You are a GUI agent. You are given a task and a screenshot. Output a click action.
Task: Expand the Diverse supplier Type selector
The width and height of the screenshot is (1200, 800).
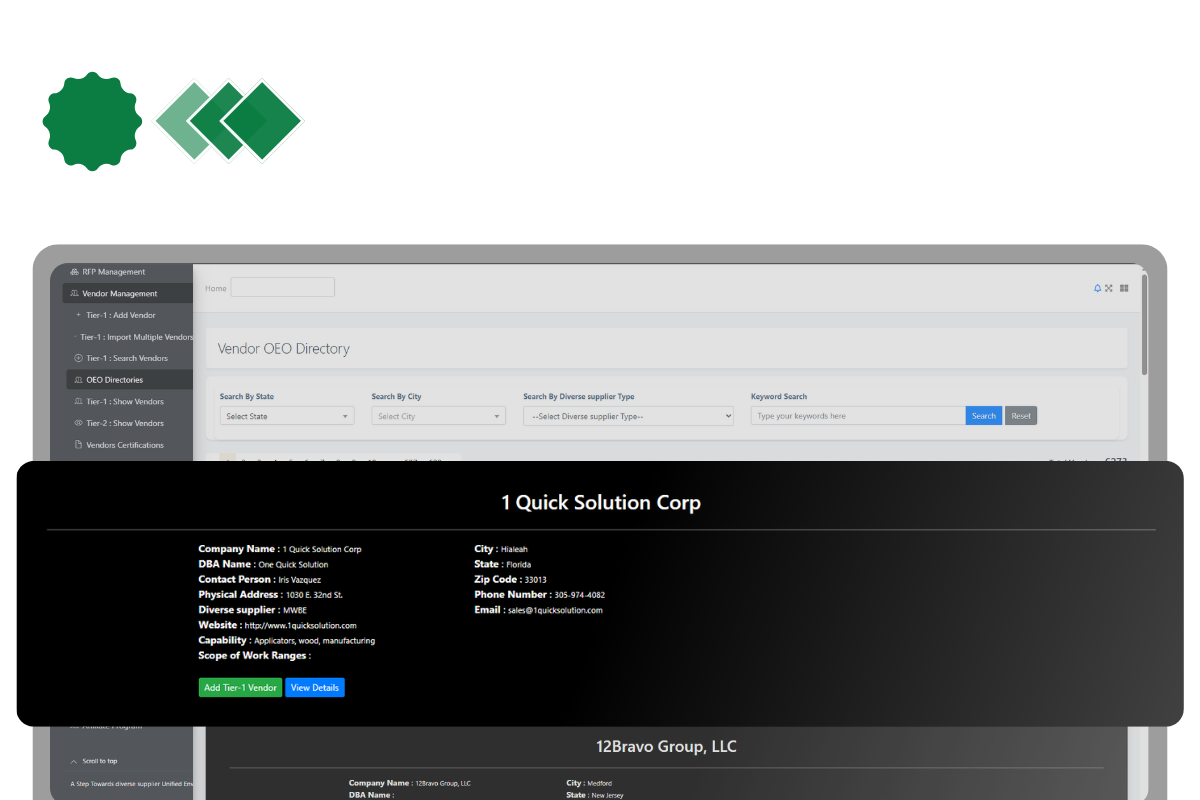628,415
